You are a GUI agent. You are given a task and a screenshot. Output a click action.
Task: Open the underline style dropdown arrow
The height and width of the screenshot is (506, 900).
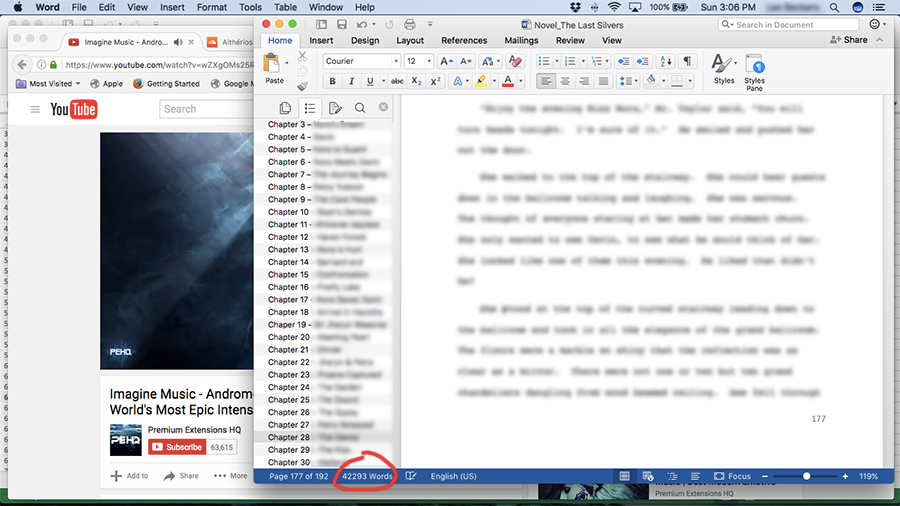pos(383,81)
